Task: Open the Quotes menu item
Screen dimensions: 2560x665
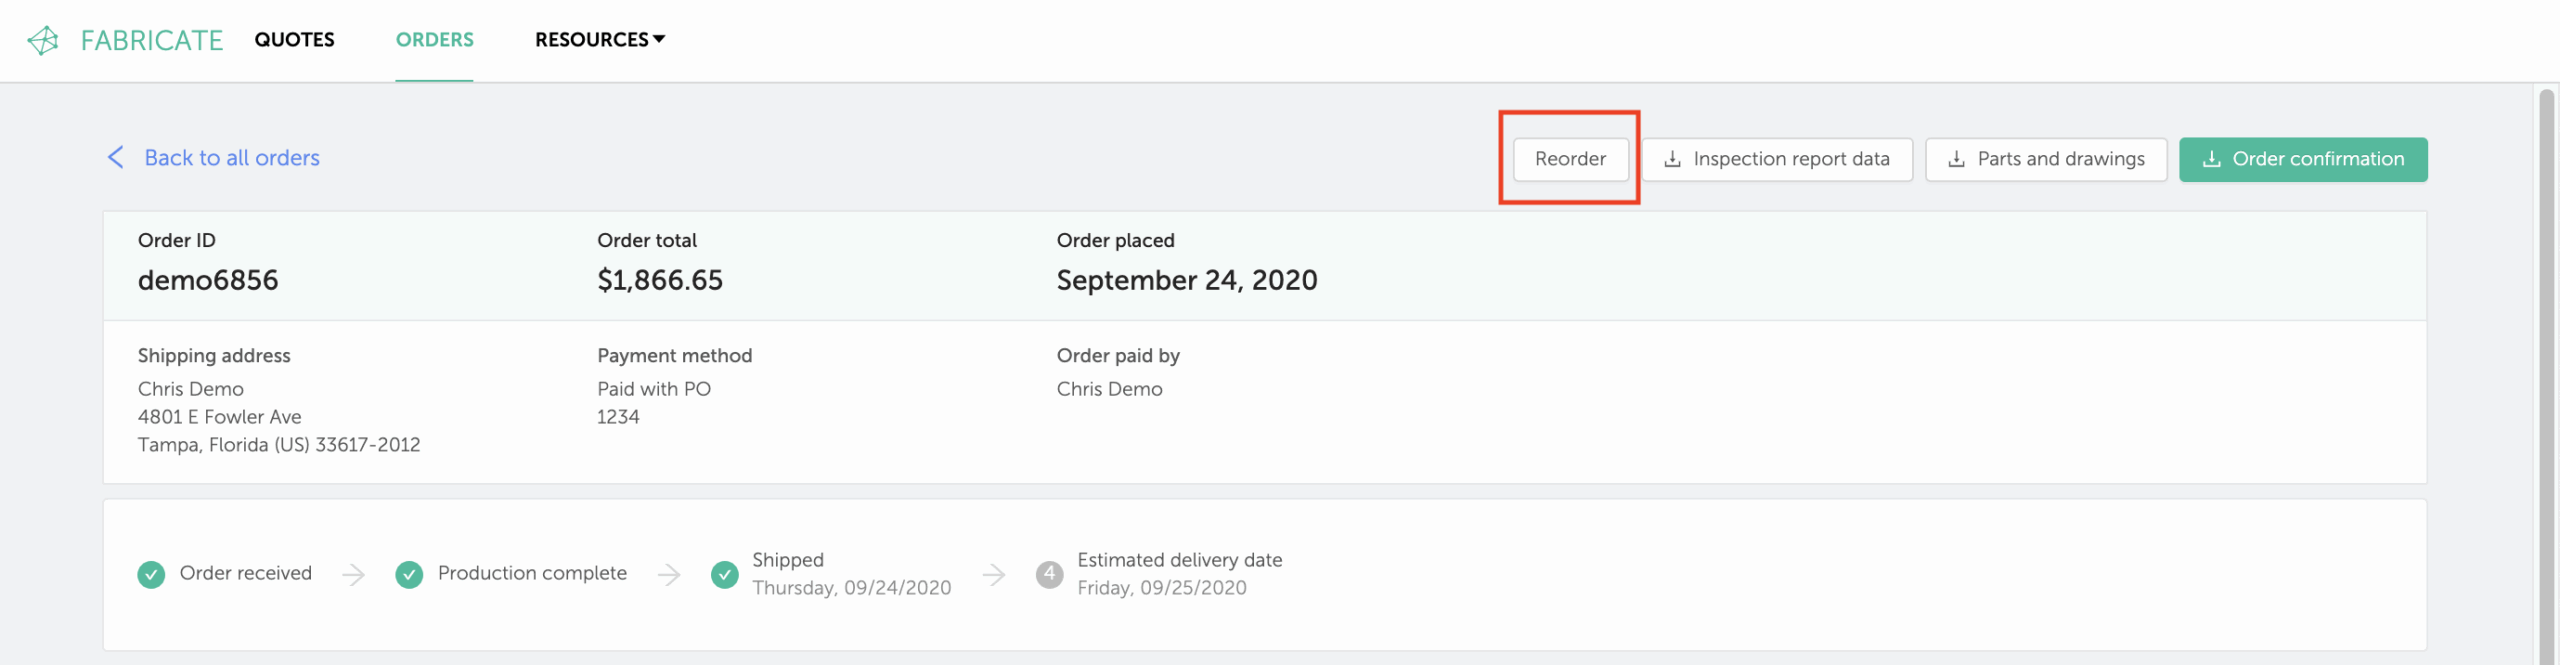Action: [x=294, y=40]
